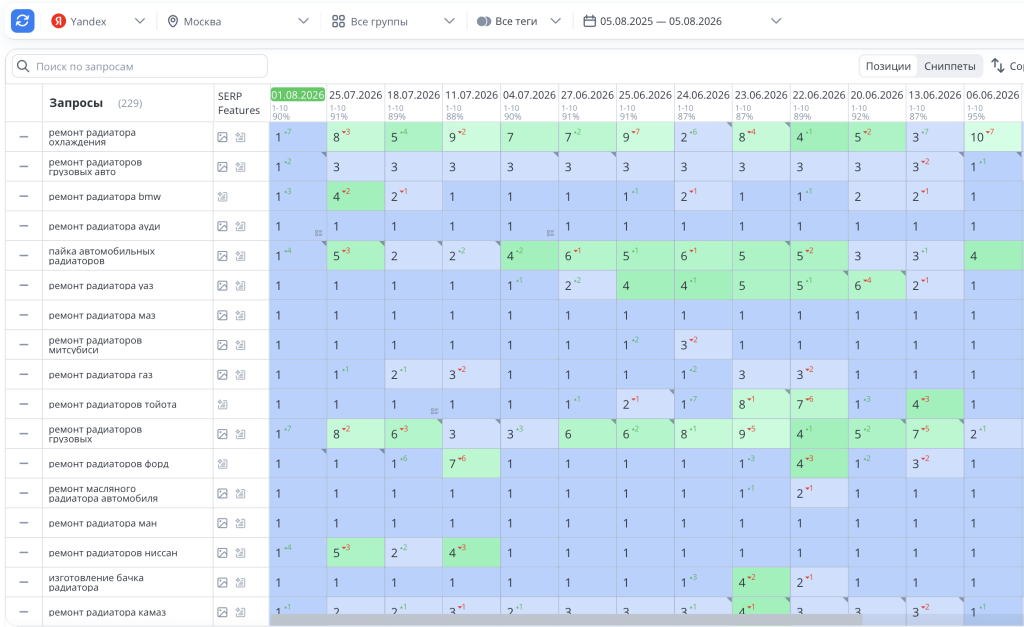Image resolution: width=1024 pixels, height=627 pixels.
Task: Click image SERP icon for ремонт радиатора охлаждения
Action: [223, 137]
